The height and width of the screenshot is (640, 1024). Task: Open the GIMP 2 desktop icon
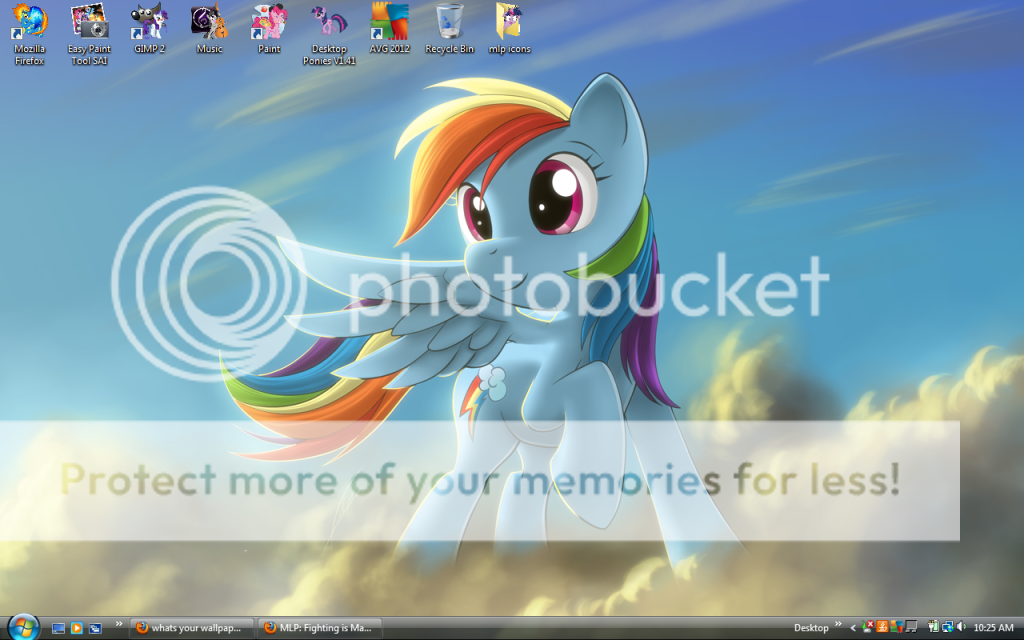[150, 29]
